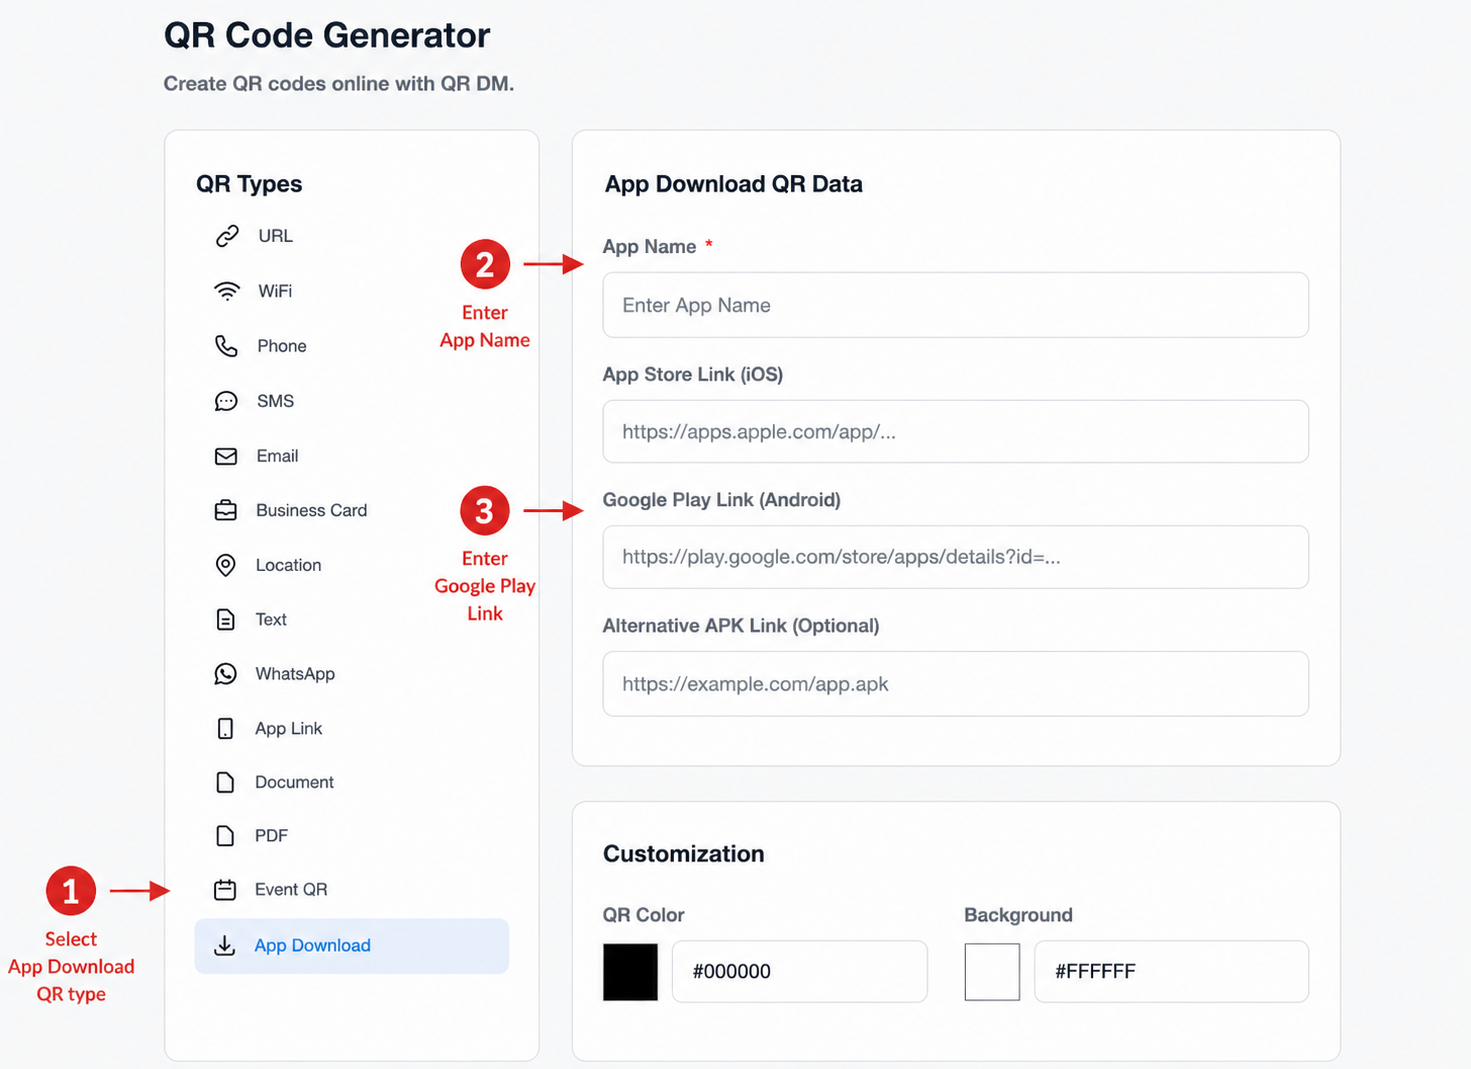Switch to the PDF QR type
1471x1069 pixels.
352,836
